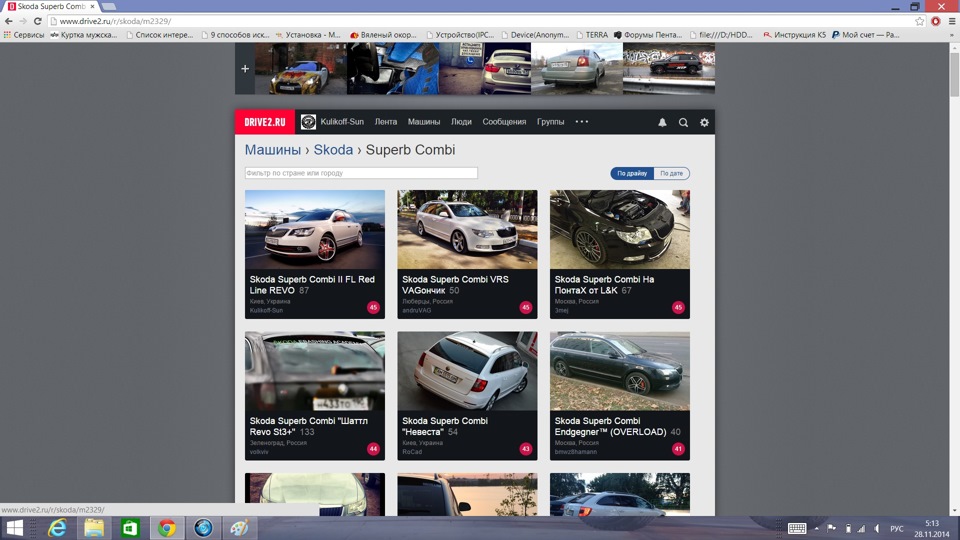Open black SUV graffiti photo in strip

(x=669, y=69)
